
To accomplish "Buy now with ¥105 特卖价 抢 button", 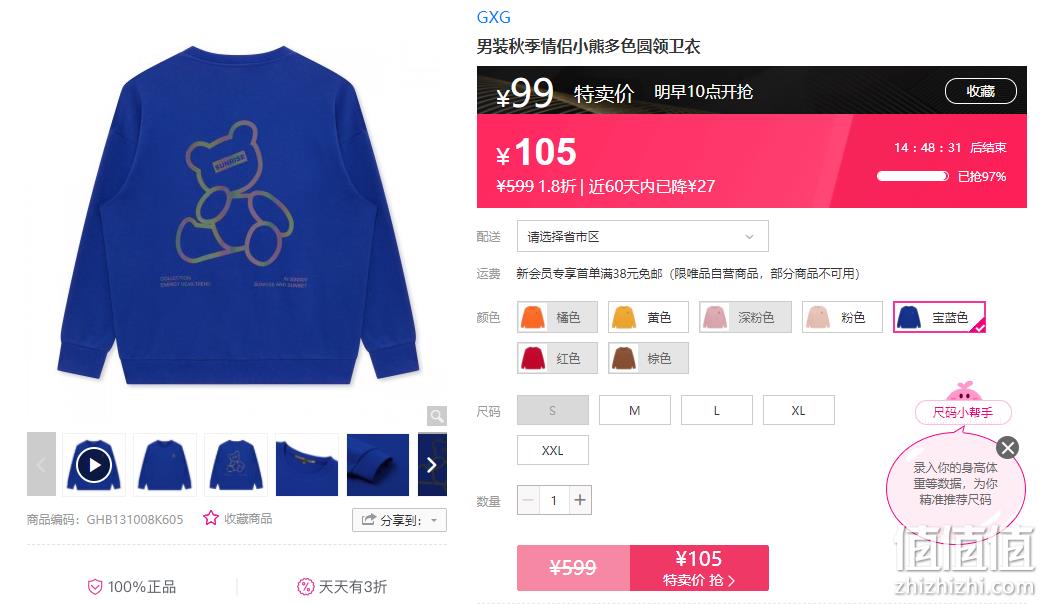I will coord(699,568).
